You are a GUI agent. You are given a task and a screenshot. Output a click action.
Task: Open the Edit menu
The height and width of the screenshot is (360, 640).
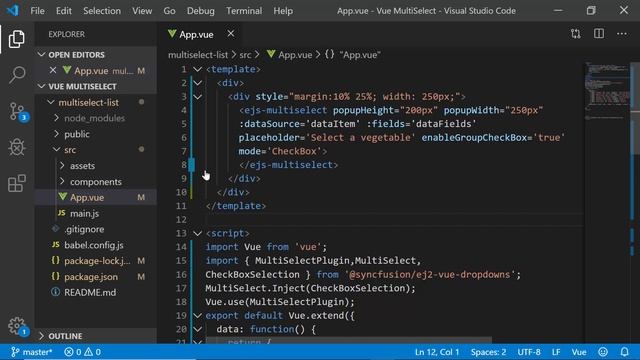click(64, 11)
